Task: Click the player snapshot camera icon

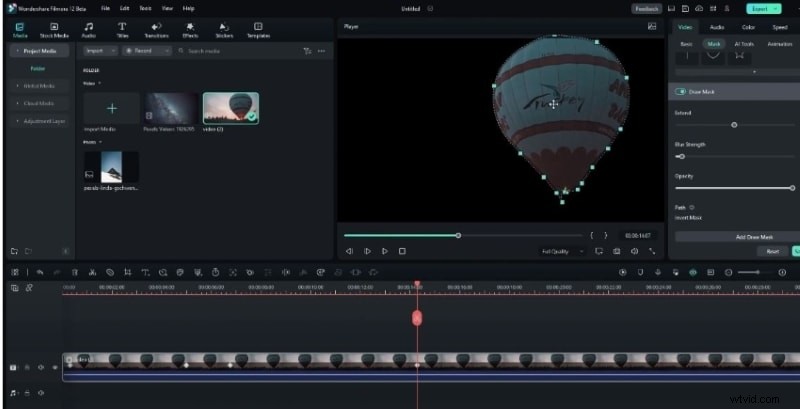Action: tap(617, 251)
